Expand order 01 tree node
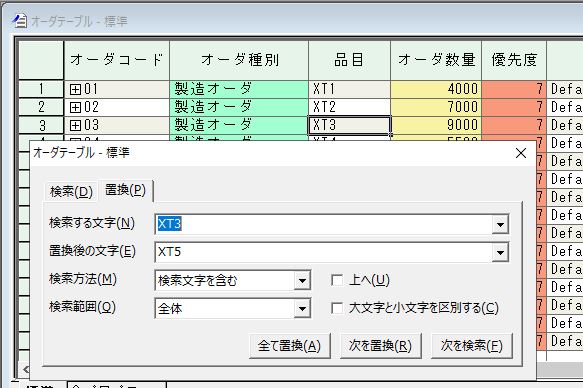This screenshot has height=388, width=583. [x=75, y=89]
